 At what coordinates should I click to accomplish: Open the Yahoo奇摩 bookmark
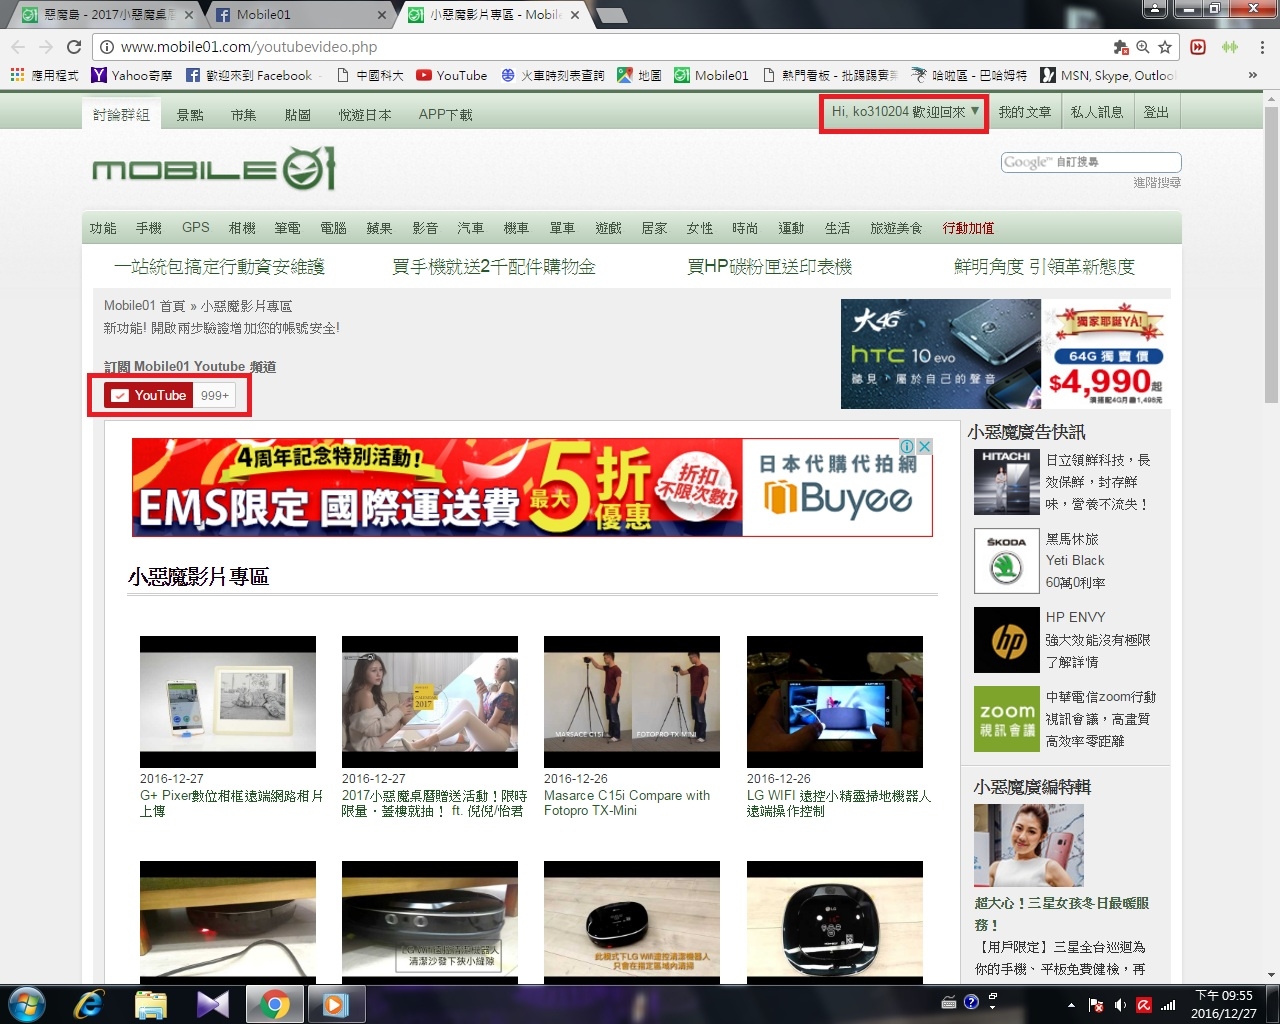[x=132, y=75]
